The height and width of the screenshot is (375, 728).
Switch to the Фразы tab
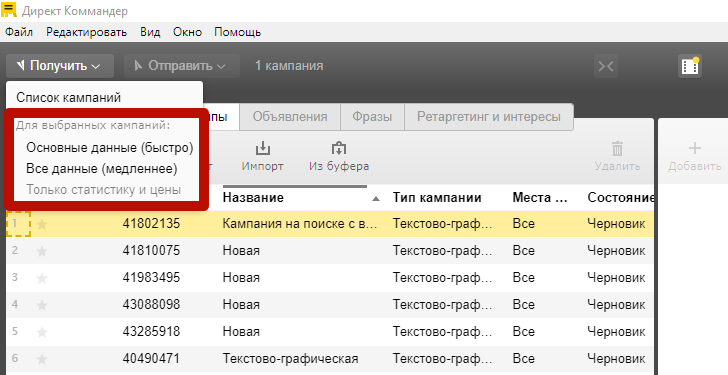click(372, 116)
